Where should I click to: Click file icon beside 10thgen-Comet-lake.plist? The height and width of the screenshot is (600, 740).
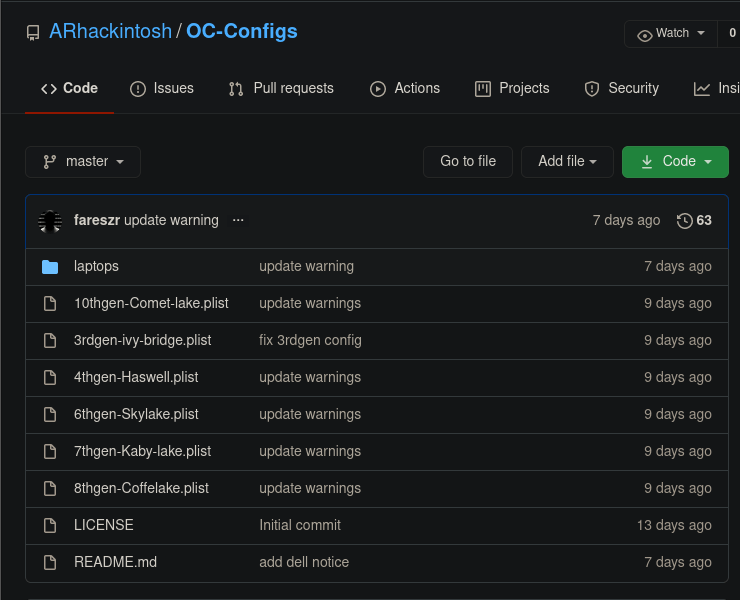(x=50, y=303)
